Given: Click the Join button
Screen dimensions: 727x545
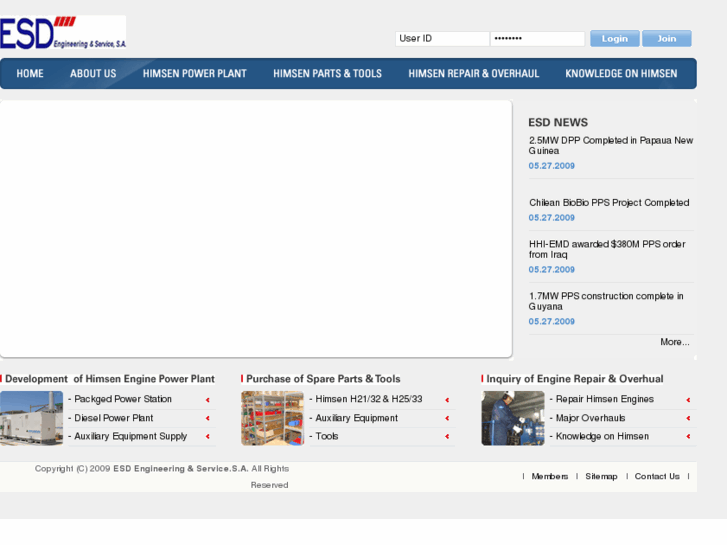Looking at the screenshot, I should point(667,38).
